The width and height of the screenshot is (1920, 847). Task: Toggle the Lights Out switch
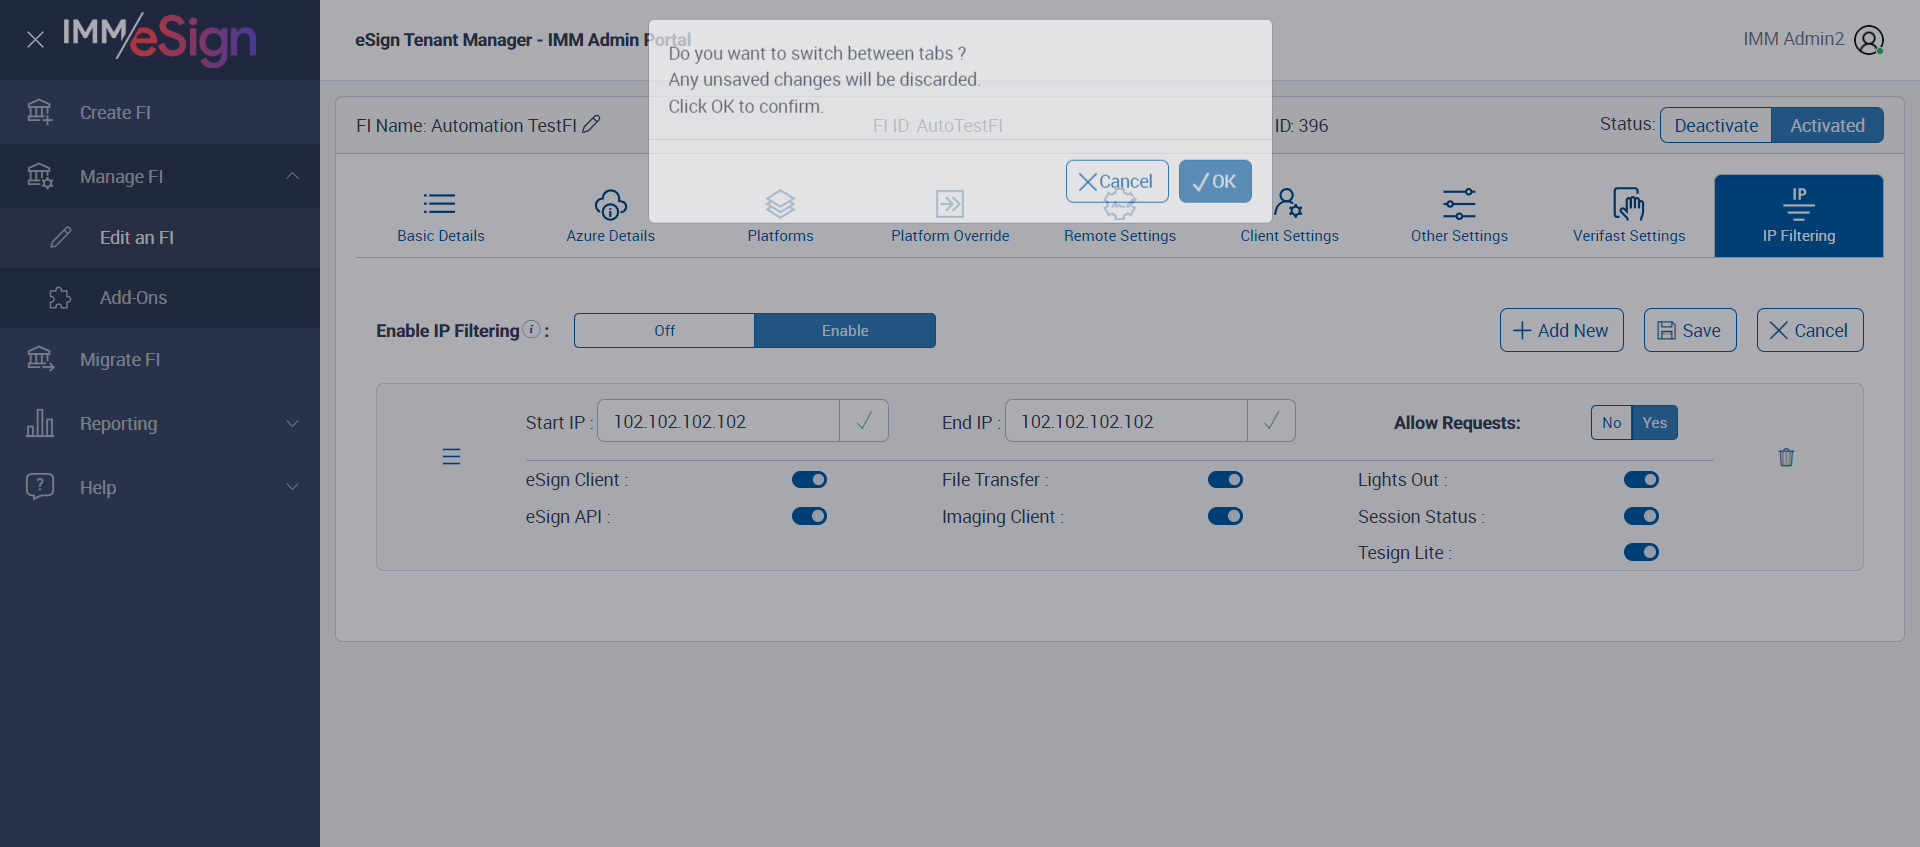pos(1641,480)
